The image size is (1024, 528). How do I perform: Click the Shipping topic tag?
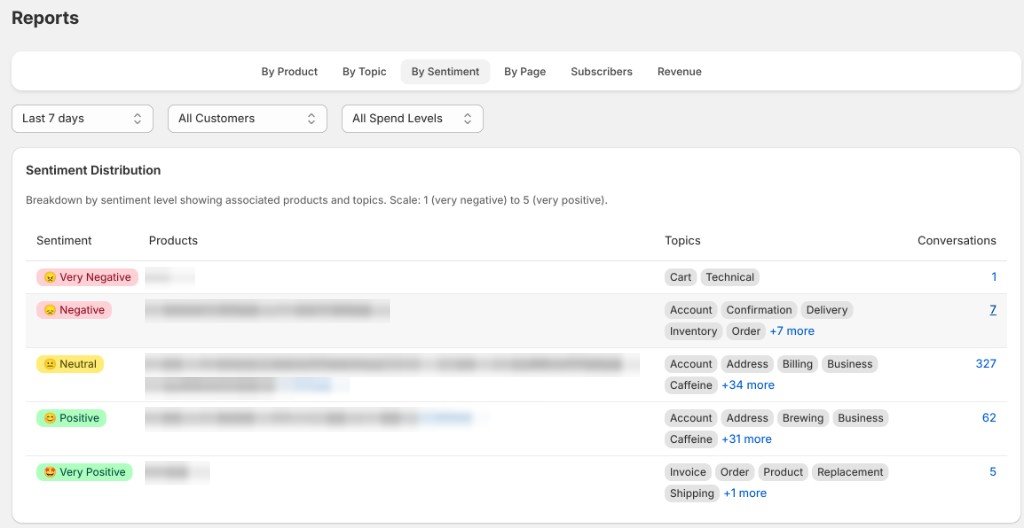click(x=692, y=493)
